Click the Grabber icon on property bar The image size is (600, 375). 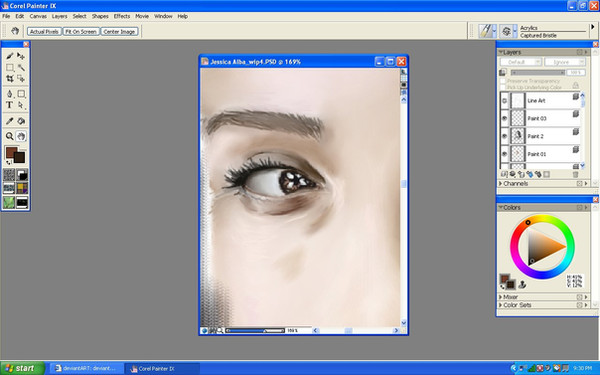(x=15, y=31)
